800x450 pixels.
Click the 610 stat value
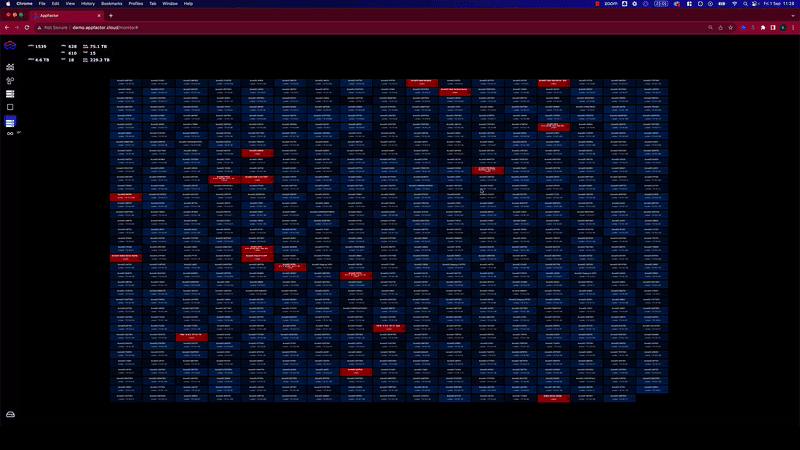(72, 53)
